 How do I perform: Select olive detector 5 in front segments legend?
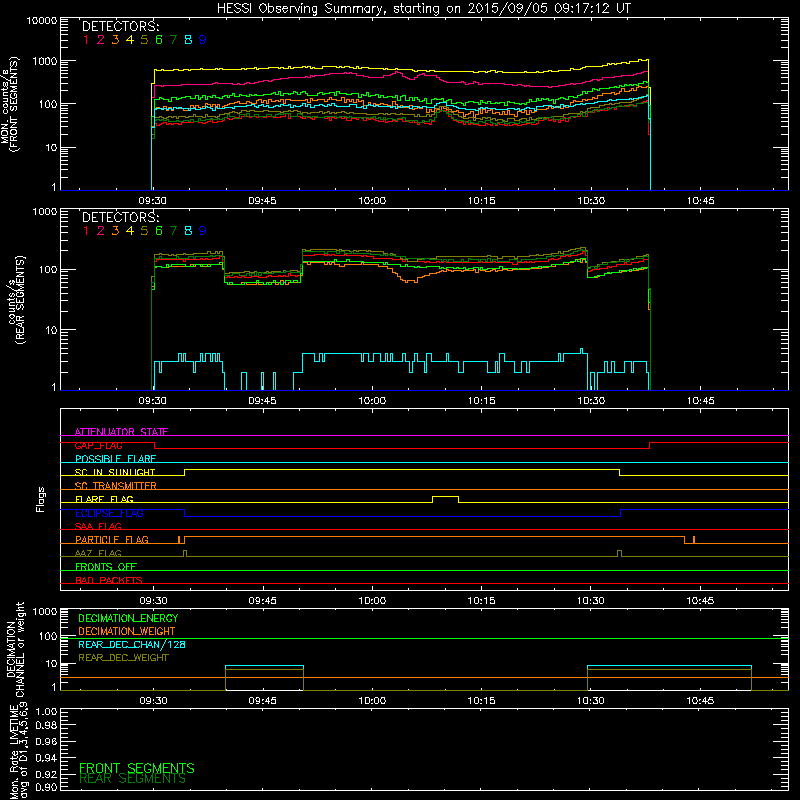(144, 40)
